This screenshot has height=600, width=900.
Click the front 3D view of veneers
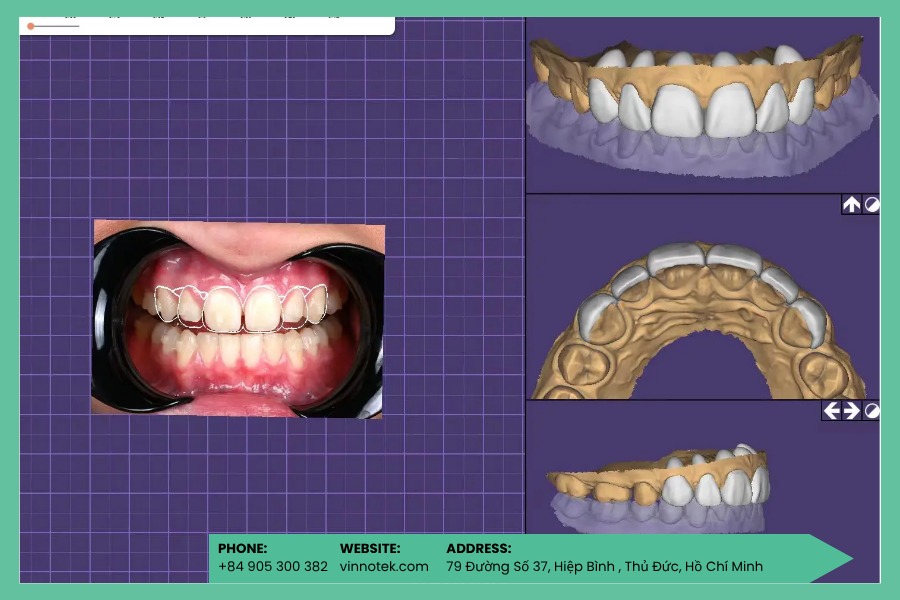pyautogui.click(x=703, y=105)
